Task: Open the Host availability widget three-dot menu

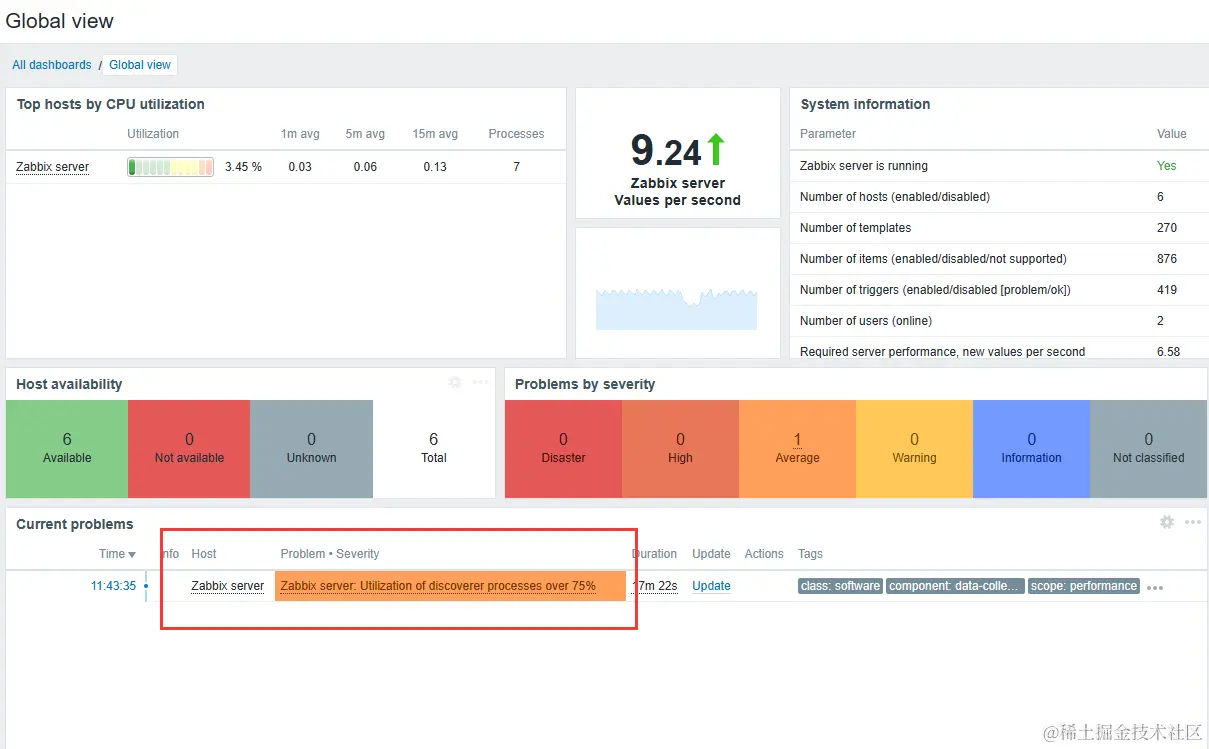Action: coord(481,382)
